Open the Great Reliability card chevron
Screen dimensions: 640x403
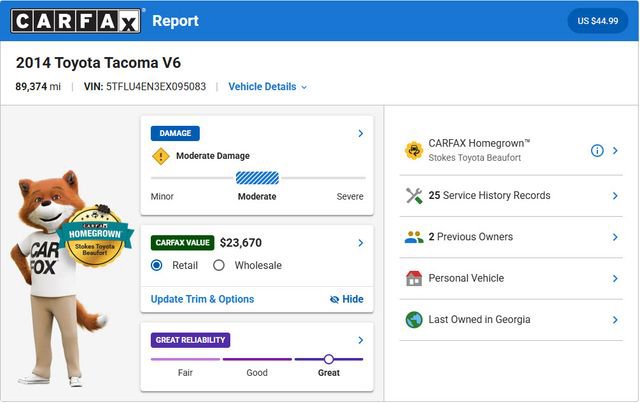(x=360, y=340)
